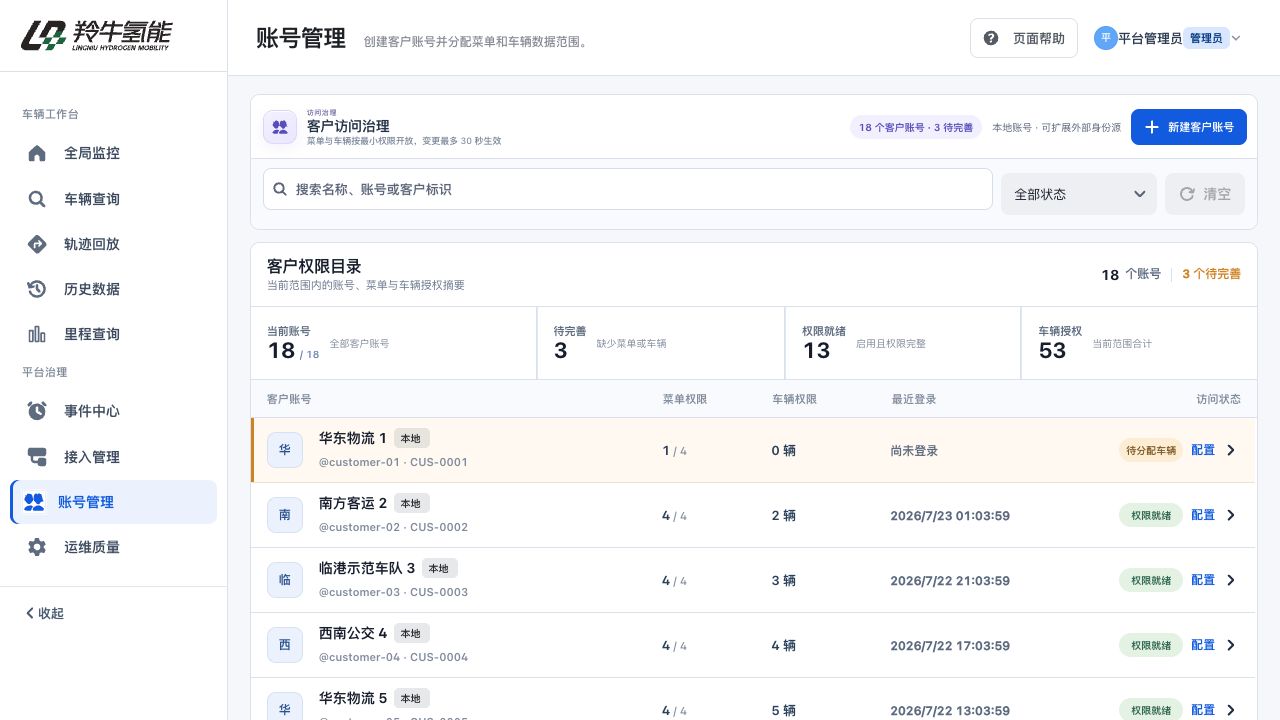Click the 运维质量 gear icon

pyautogui.click(x=37, y=547)
